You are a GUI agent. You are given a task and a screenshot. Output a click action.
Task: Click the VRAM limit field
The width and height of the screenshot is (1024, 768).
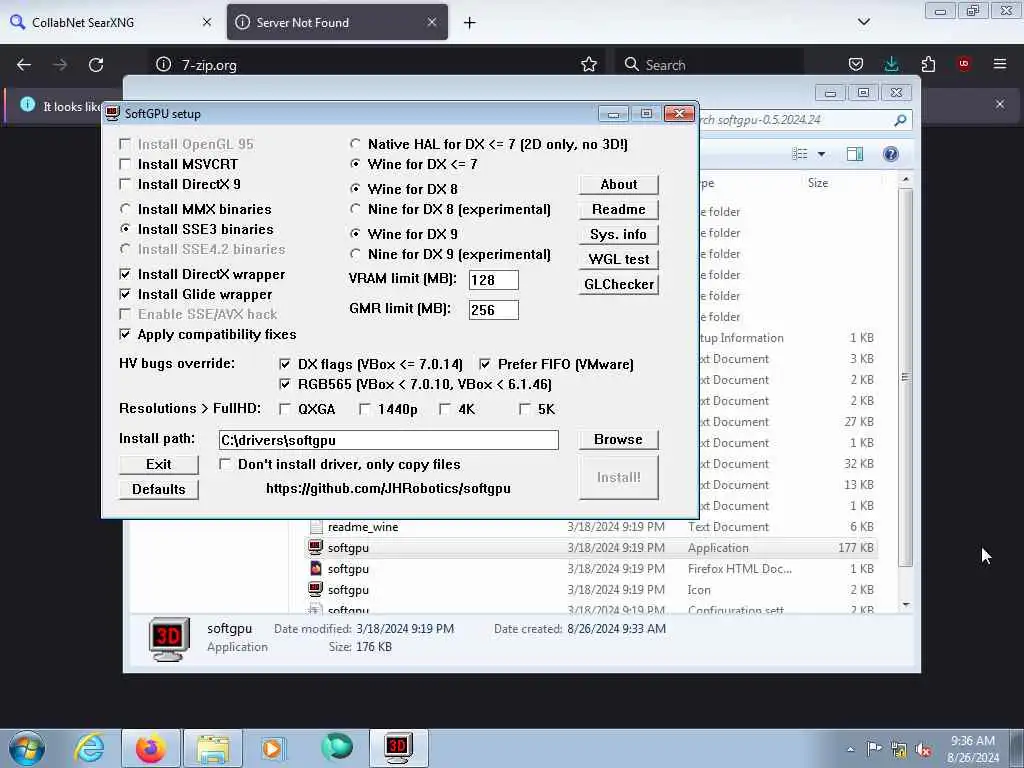tap(494, 280)
